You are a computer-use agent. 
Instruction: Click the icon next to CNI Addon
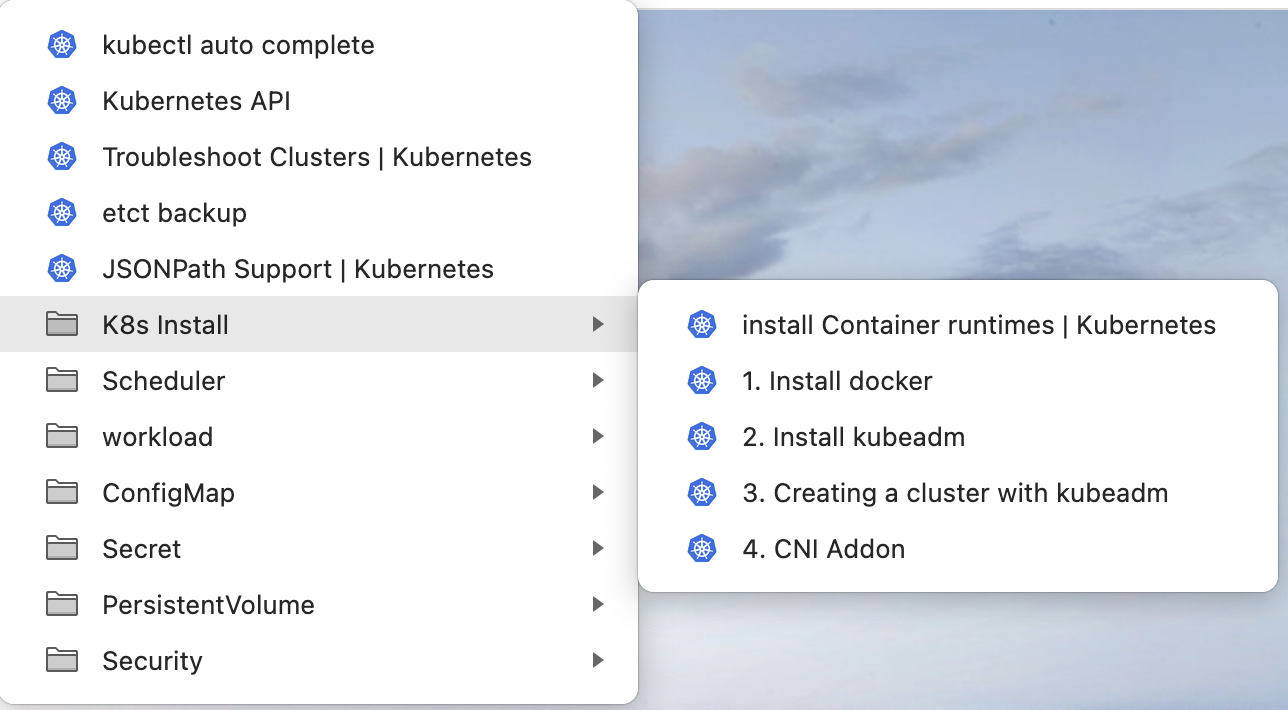(702, 549)
